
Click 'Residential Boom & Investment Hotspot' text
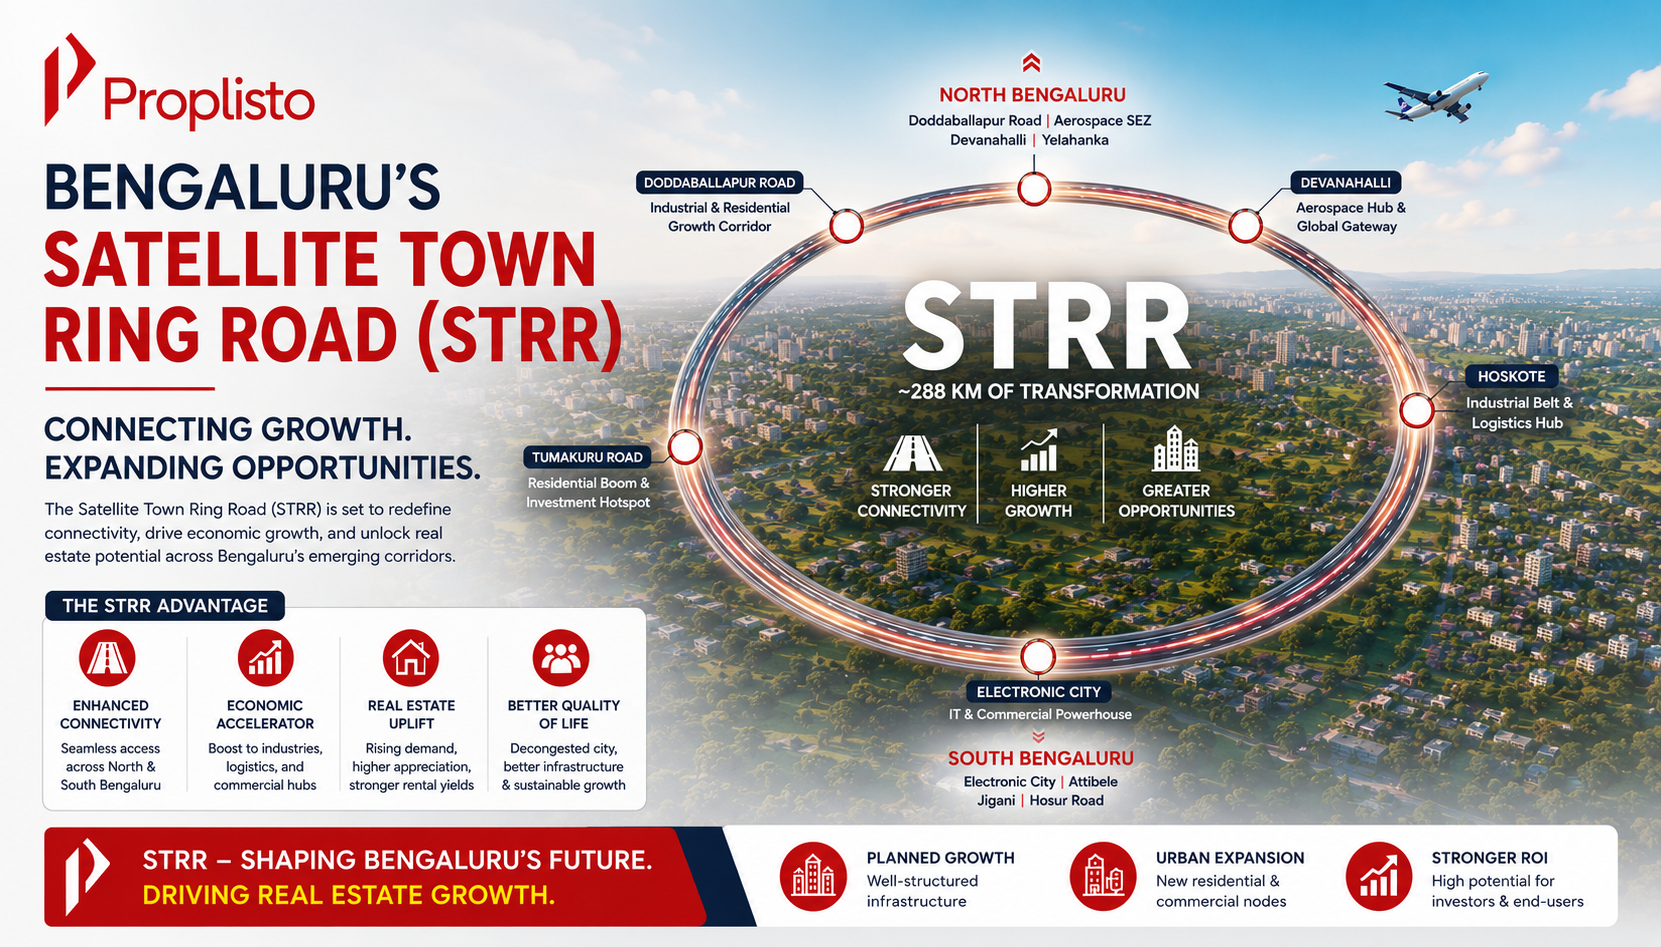[588, 493]
